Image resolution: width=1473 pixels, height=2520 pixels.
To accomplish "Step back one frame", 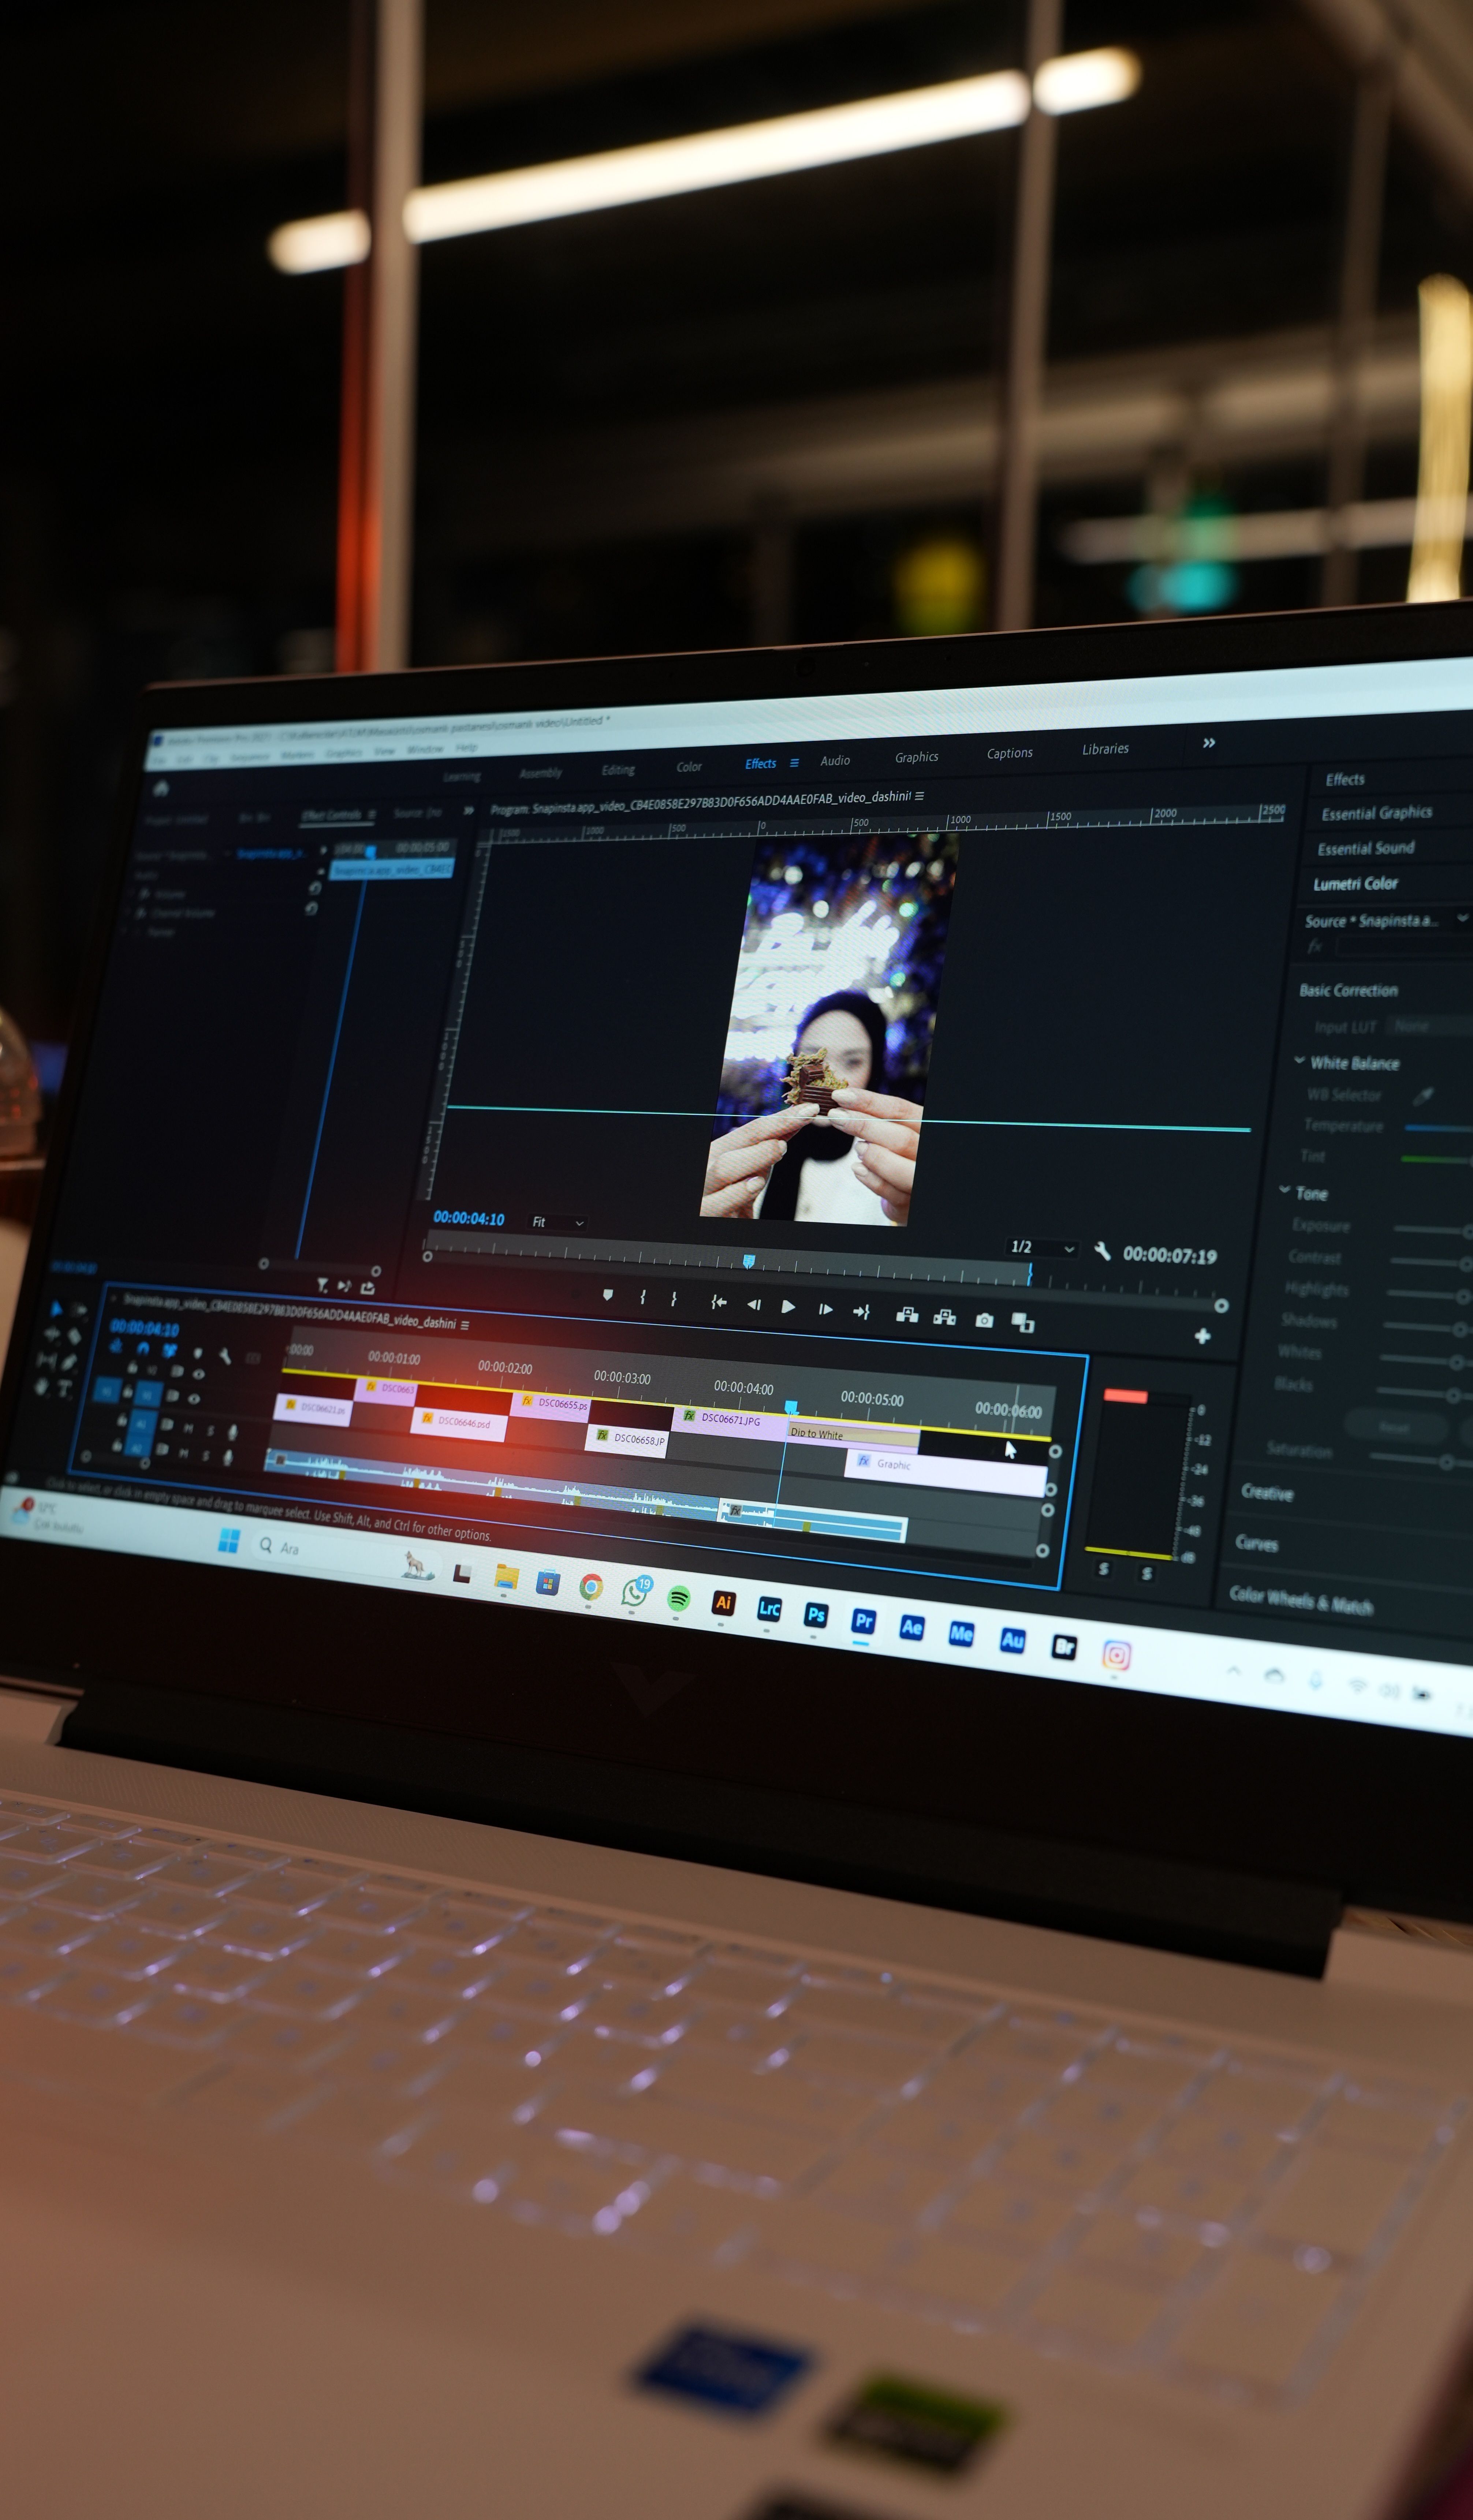I will (x=754, y=1304).
